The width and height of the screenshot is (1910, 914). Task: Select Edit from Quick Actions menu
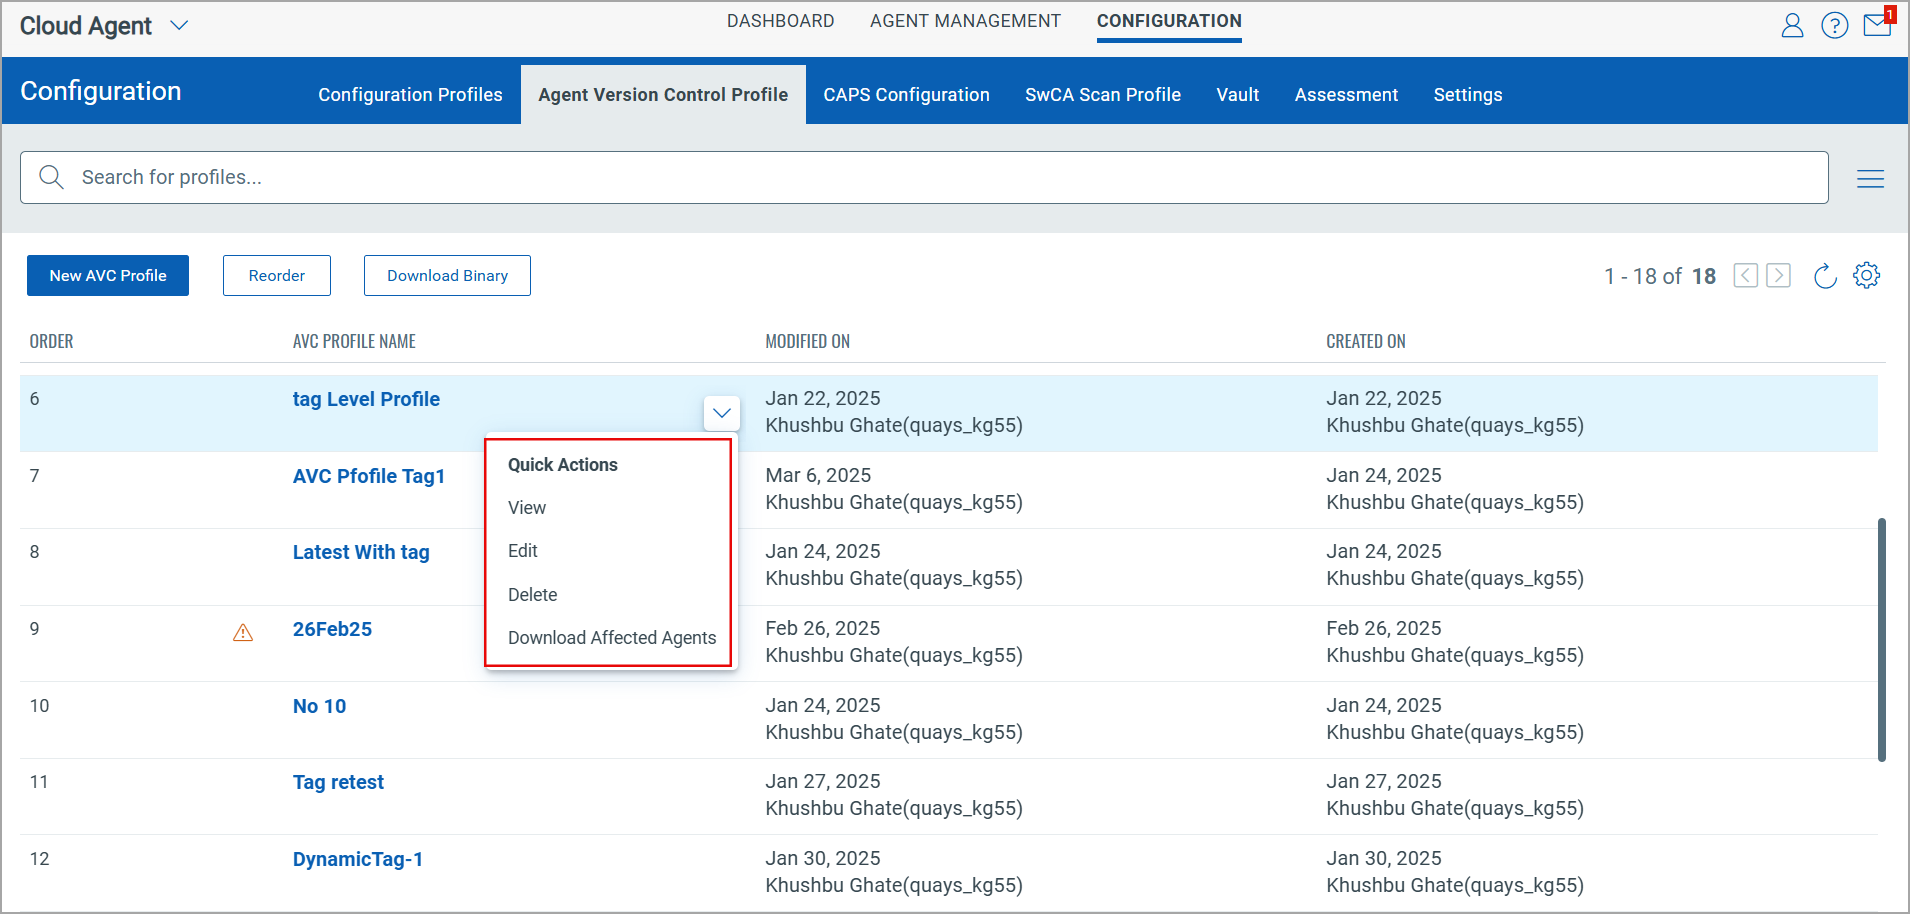coord(523,551)
